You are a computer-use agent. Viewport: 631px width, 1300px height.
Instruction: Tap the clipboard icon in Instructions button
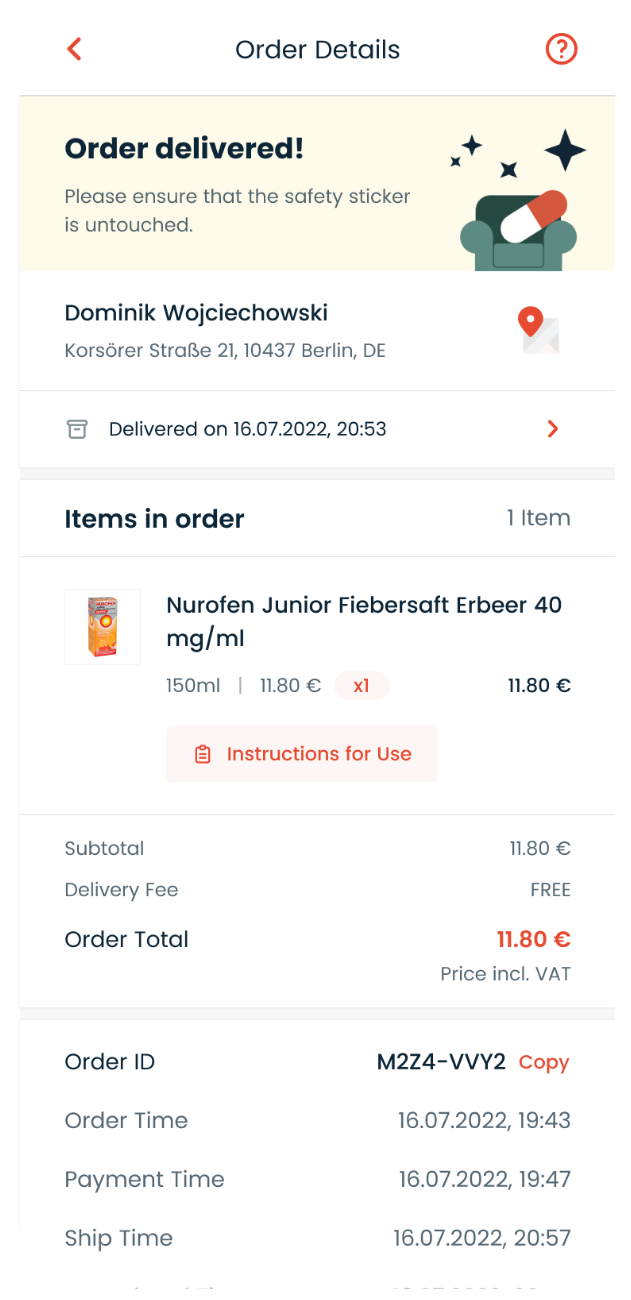pos(203,754)
